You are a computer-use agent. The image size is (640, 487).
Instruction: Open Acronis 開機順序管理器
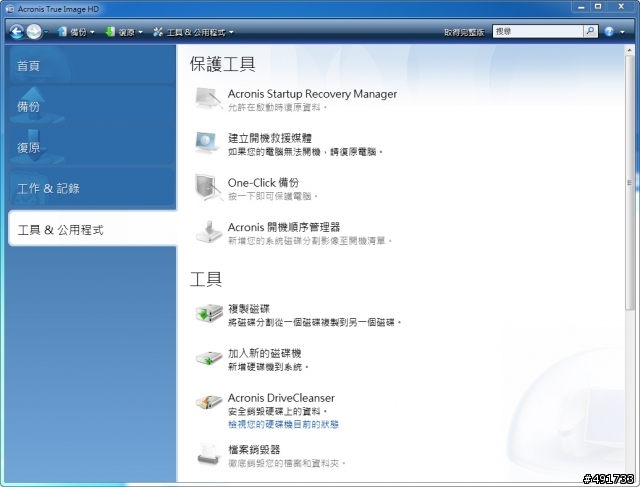coord(284,227)
